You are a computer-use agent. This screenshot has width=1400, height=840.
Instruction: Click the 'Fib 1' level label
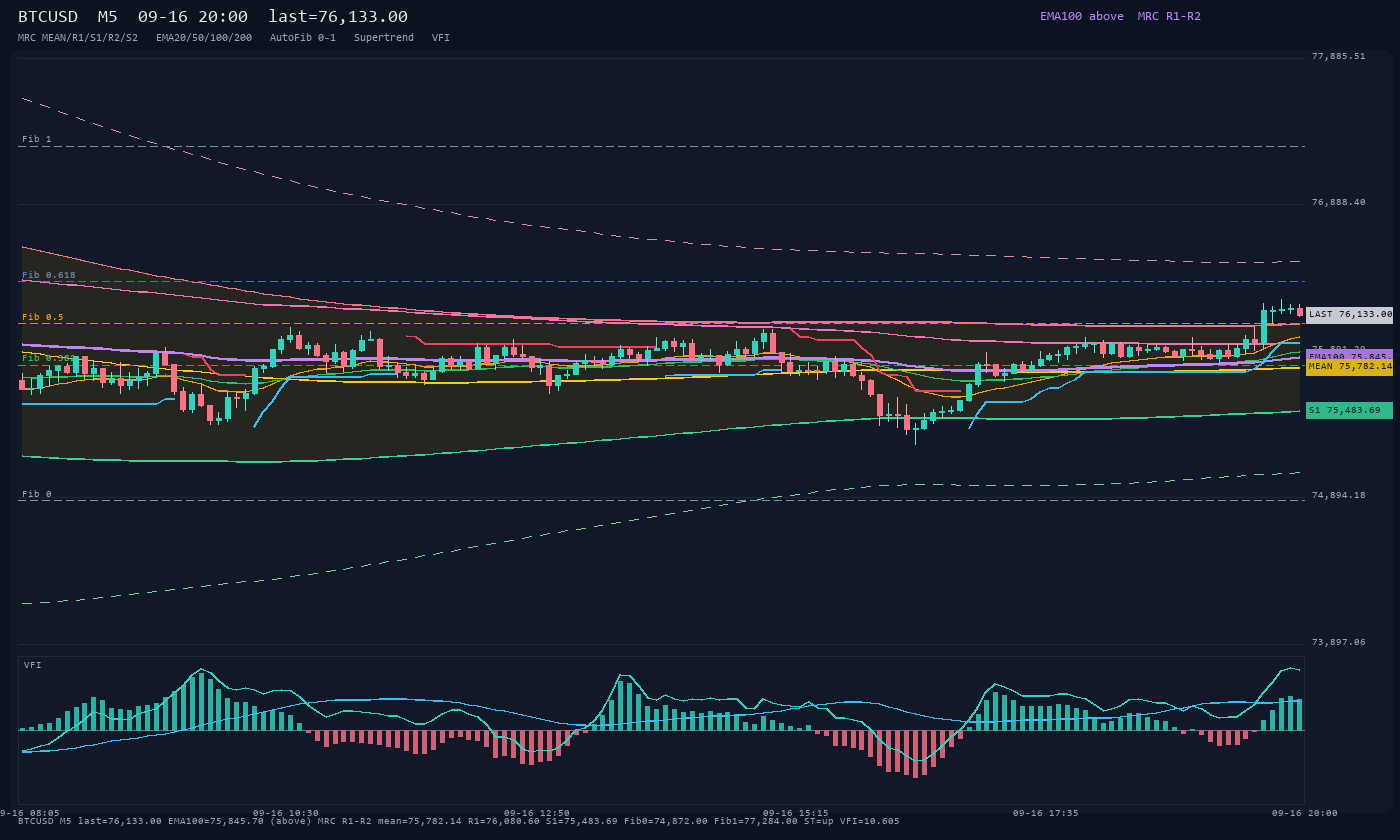coord(37,139)
